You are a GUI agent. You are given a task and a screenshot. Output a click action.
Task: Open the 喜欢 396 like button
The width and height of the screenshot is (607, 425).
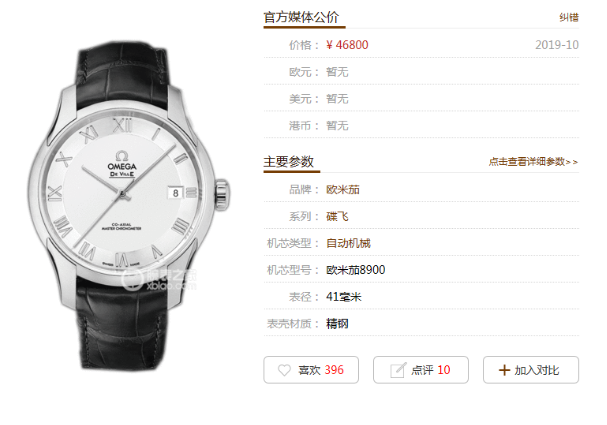[311, 370]
